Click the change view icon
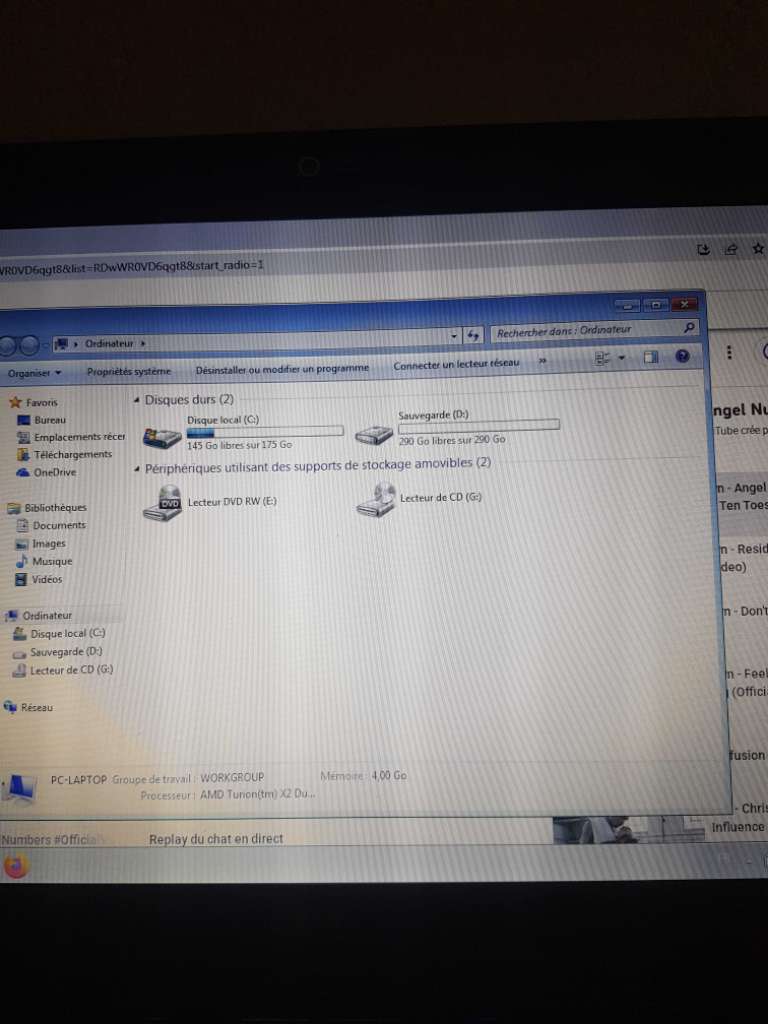The width and height of the screenshot is (768, 1024). pos(602,358)
